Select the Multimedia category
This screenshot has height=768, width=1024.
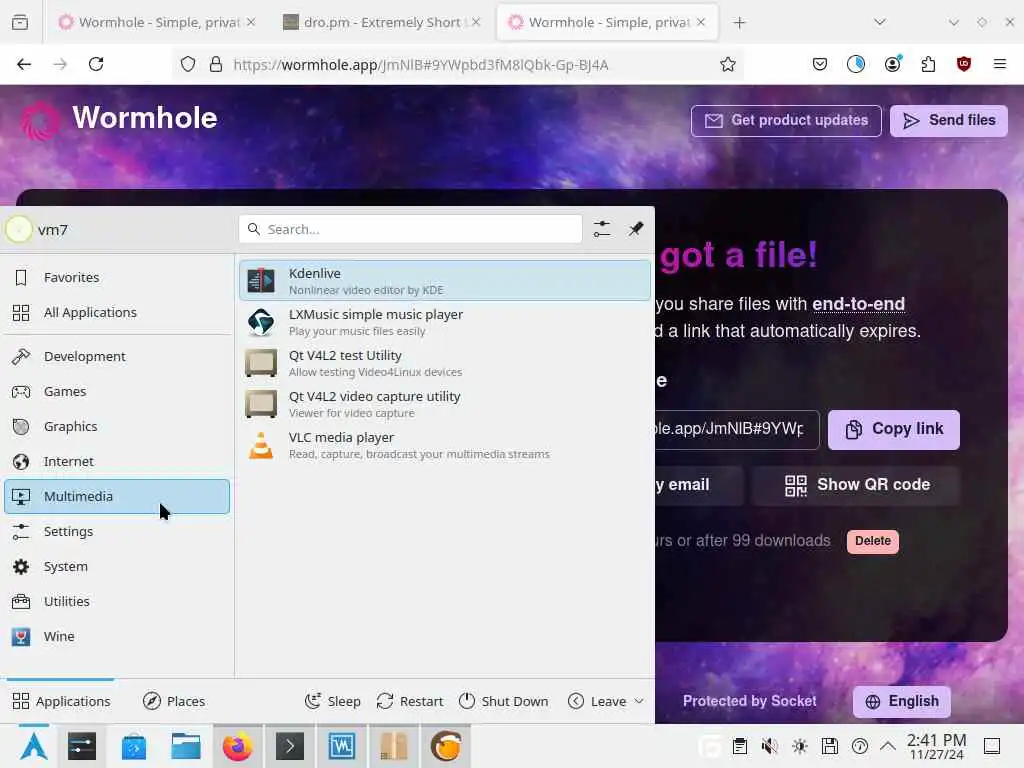point(117,496)
